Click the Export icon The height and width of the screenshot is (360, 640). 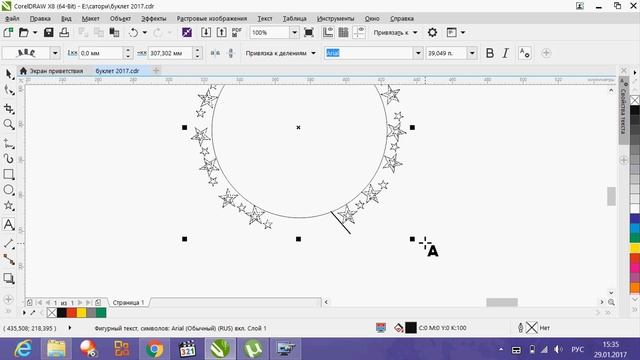221,32
